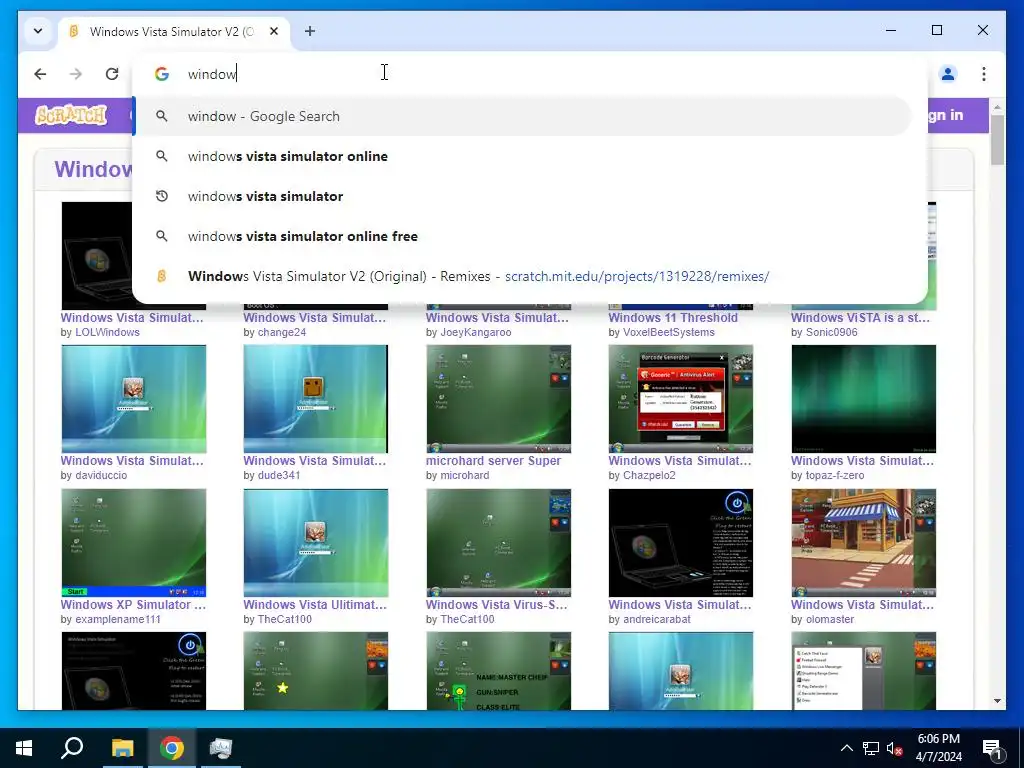Click the network tray icon
The height and width of the screenshot is (768, 1024).
pos(871,748)
